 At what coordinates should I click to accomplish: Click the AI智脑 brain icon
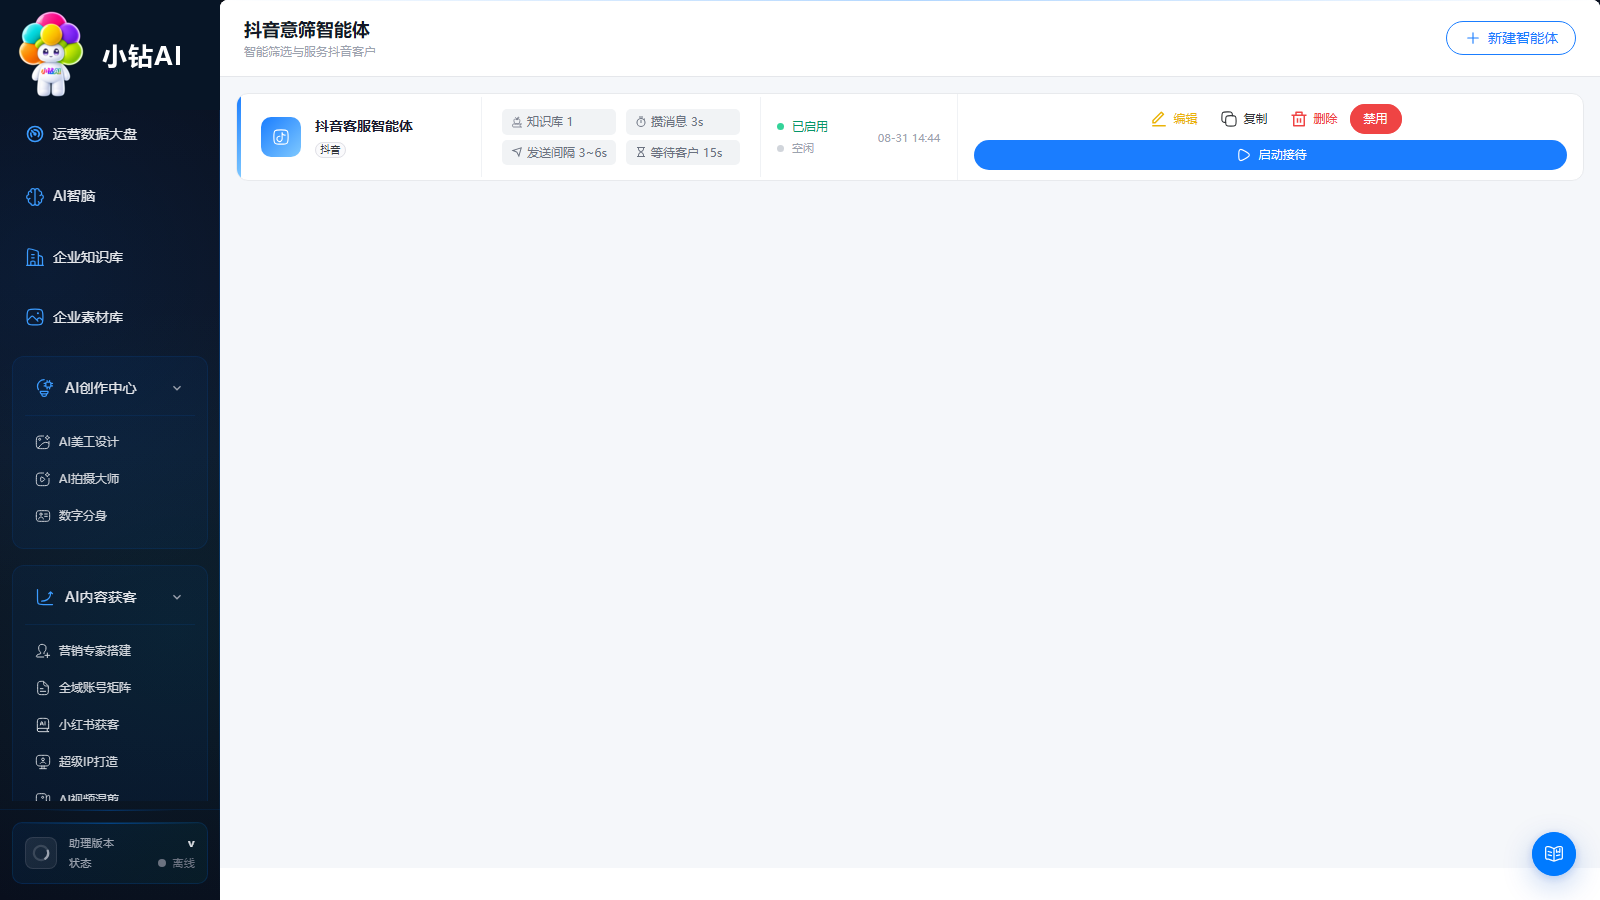(35, 196)
